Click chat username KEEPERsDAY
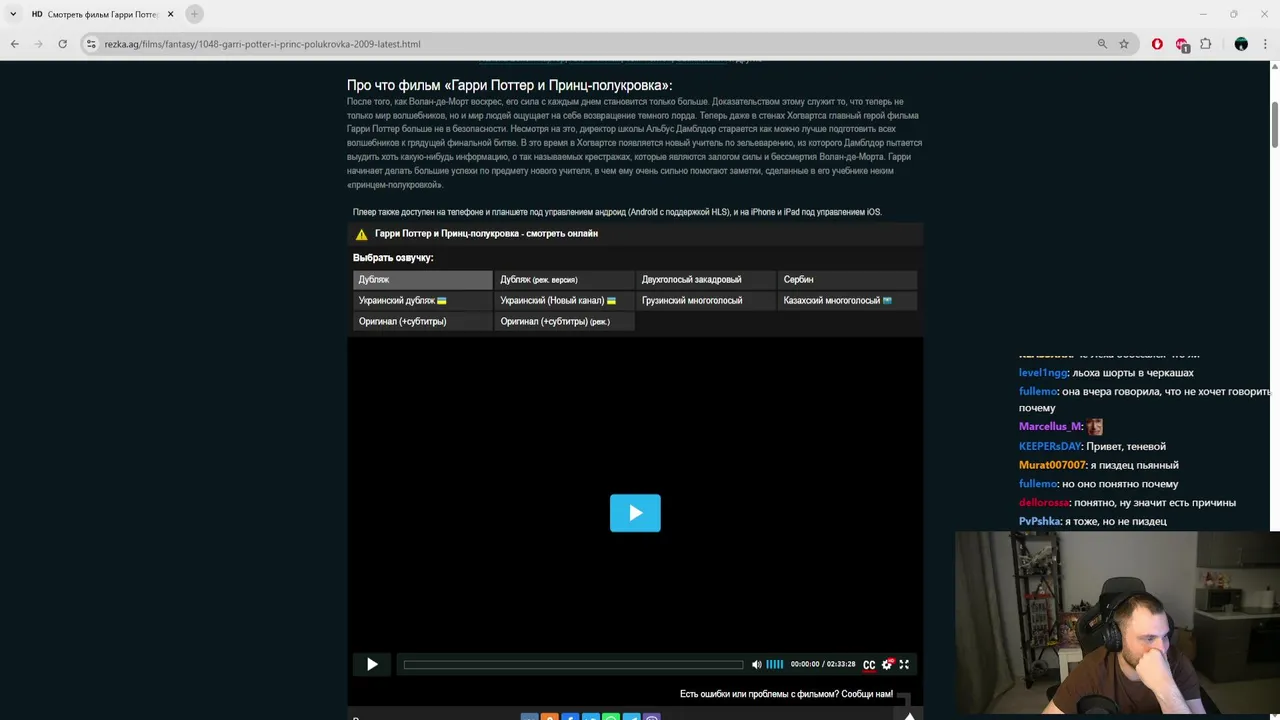Image resolution: width=1280 pixels, height=720 pixels. click(1050, 446)
